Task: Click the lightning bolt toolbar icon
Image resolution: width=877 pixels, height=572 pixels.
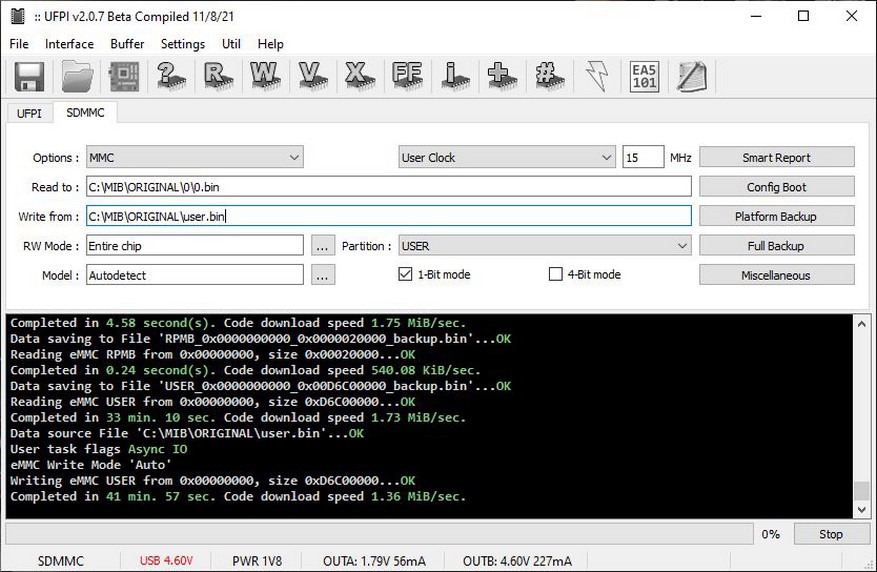Action: [597, 77]
